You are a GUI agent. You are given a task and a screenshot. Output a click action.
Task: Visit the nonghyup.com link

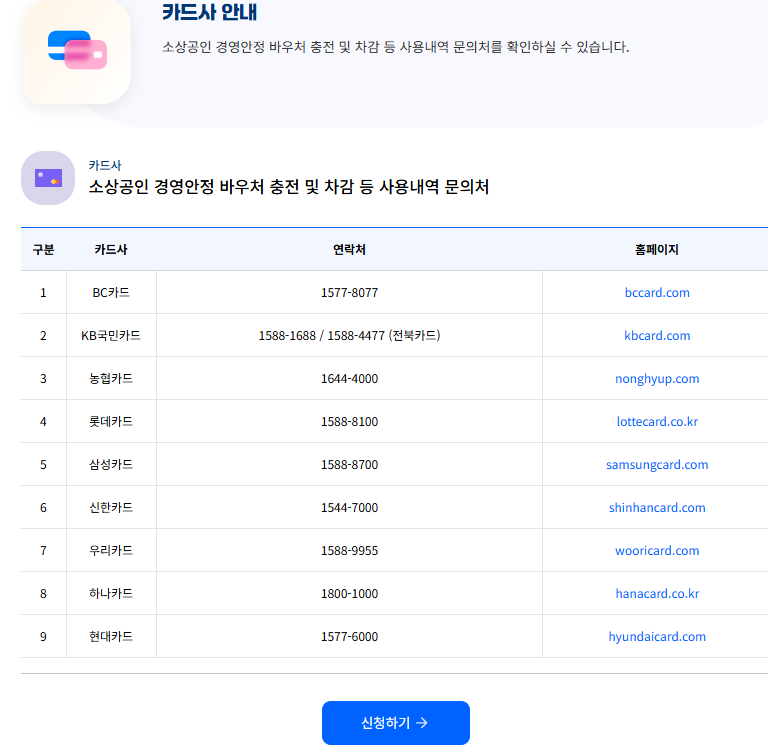657,379
